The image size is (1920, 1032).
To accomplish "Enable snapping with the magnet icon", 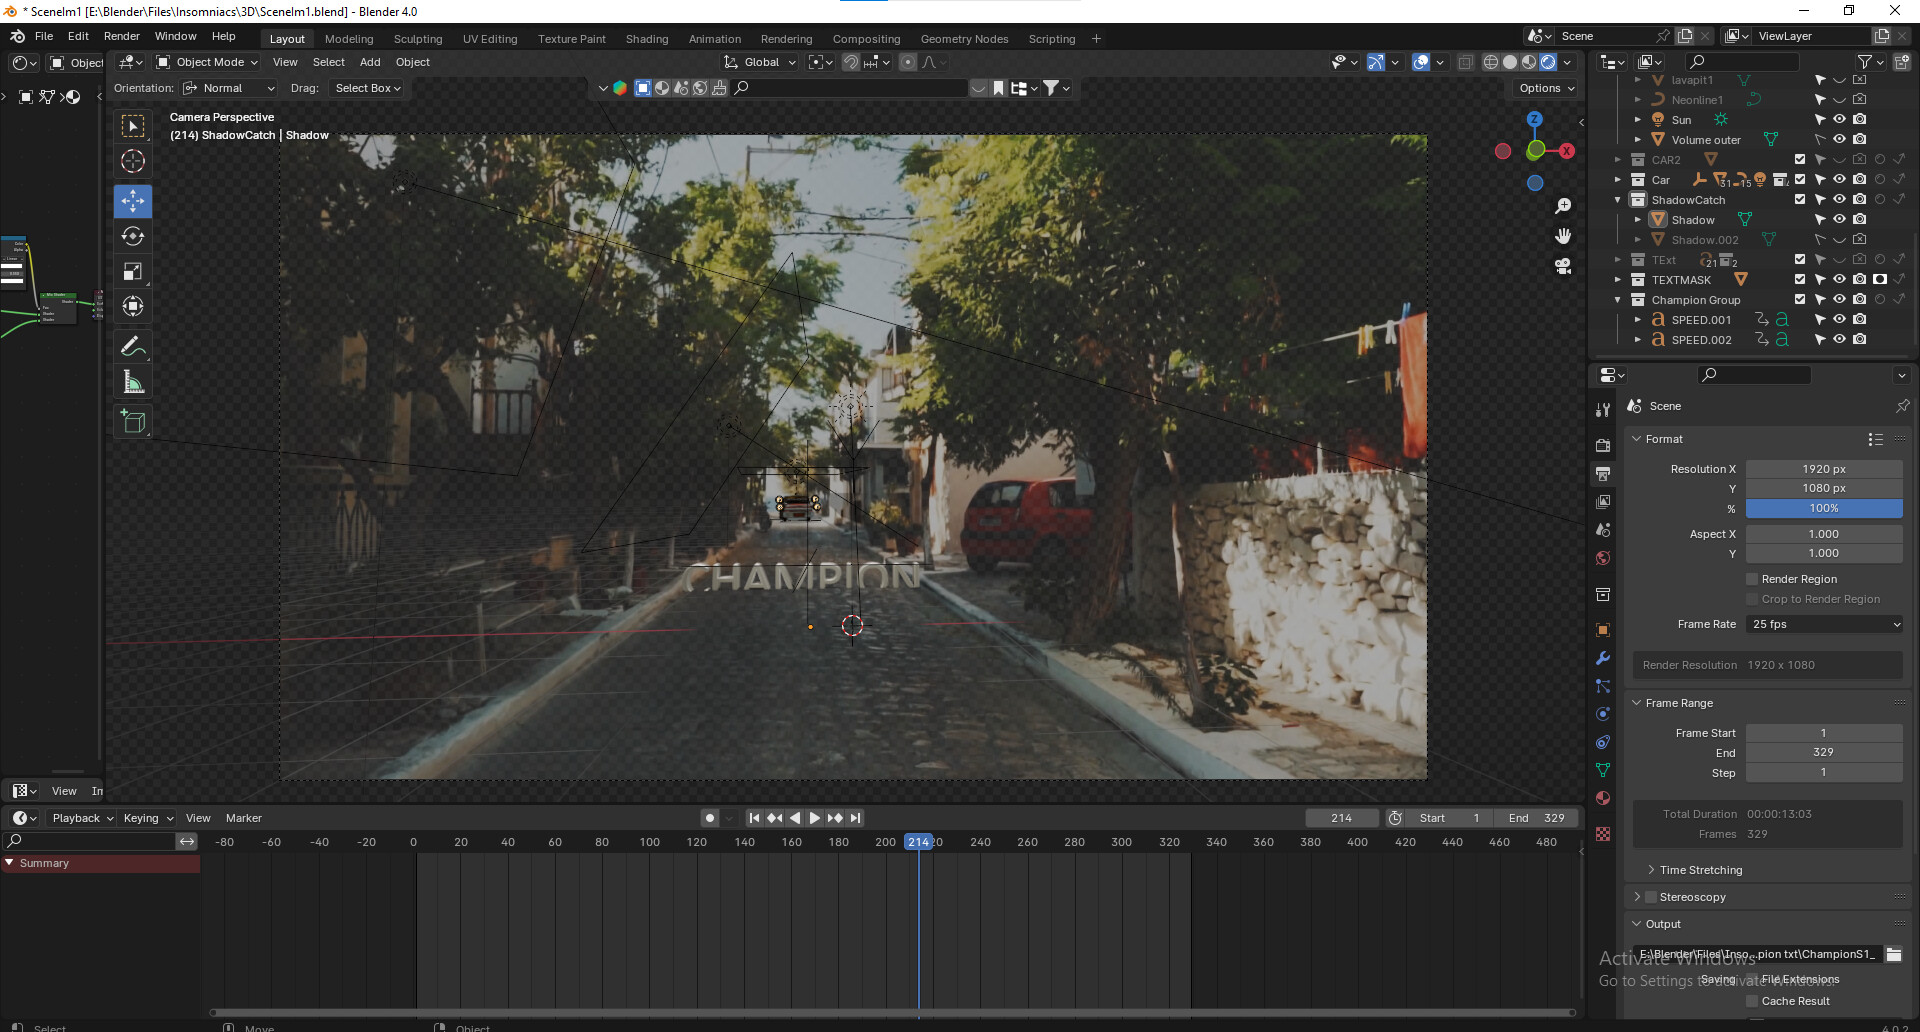I will click(849, 62).
